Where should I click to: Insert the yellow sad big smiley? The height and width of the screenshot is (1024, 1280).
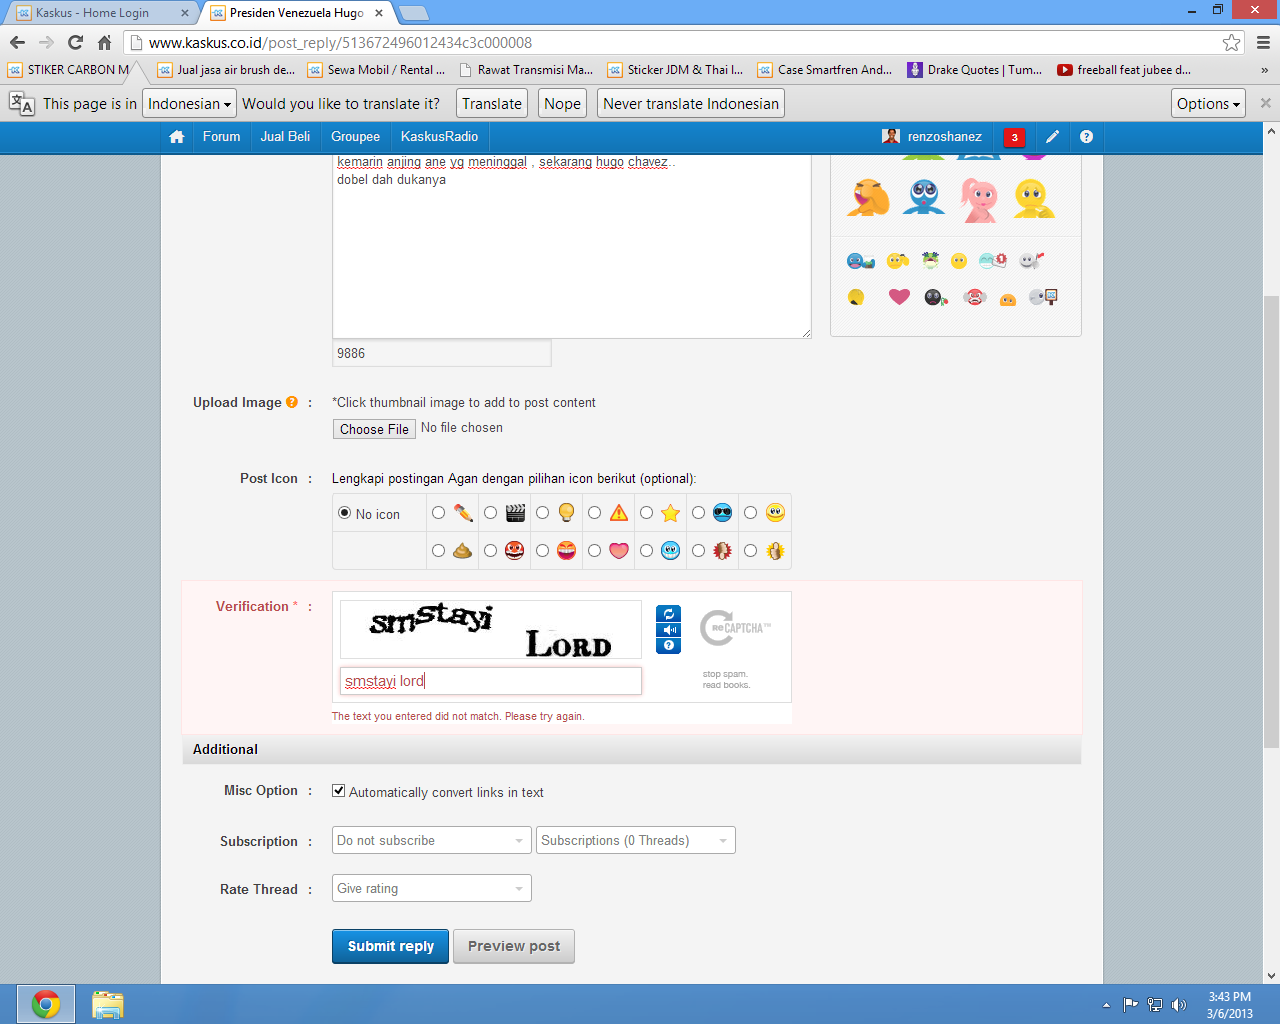[x=1034, y=198]
